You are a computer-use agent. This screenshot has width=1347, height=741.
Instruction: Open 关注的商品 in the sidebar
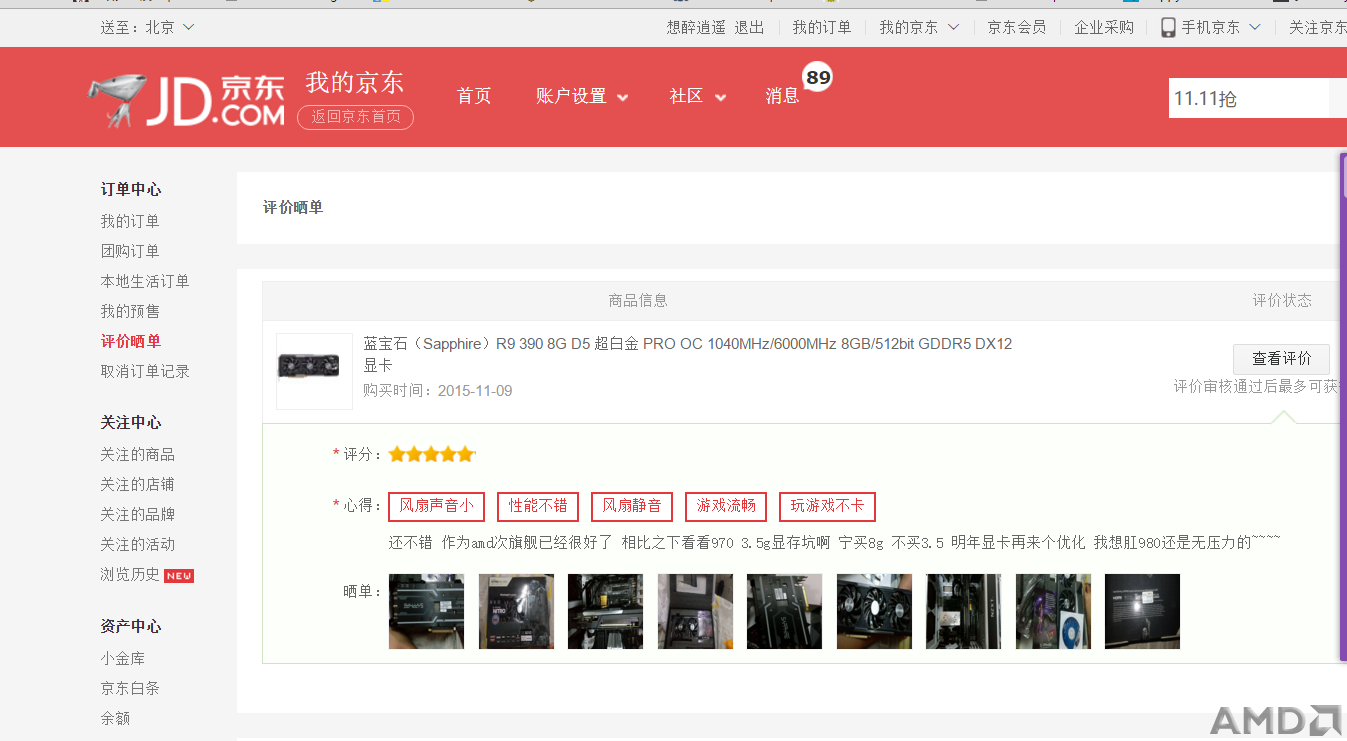coord(137,454)
